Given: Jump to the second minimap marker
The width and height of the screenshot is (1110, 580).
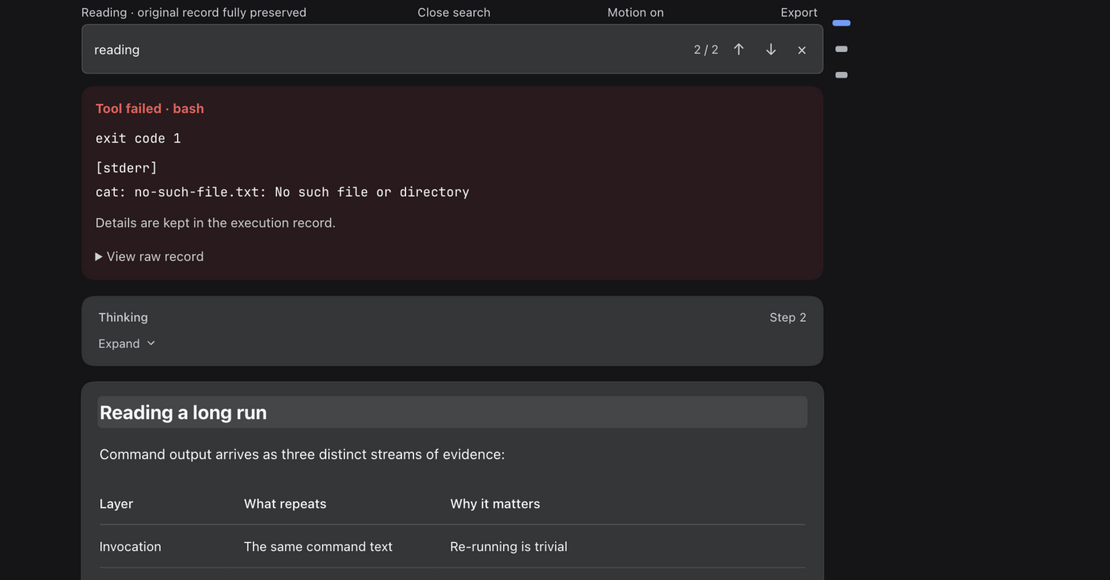Looking at the screenshot, I should [841, 49].
